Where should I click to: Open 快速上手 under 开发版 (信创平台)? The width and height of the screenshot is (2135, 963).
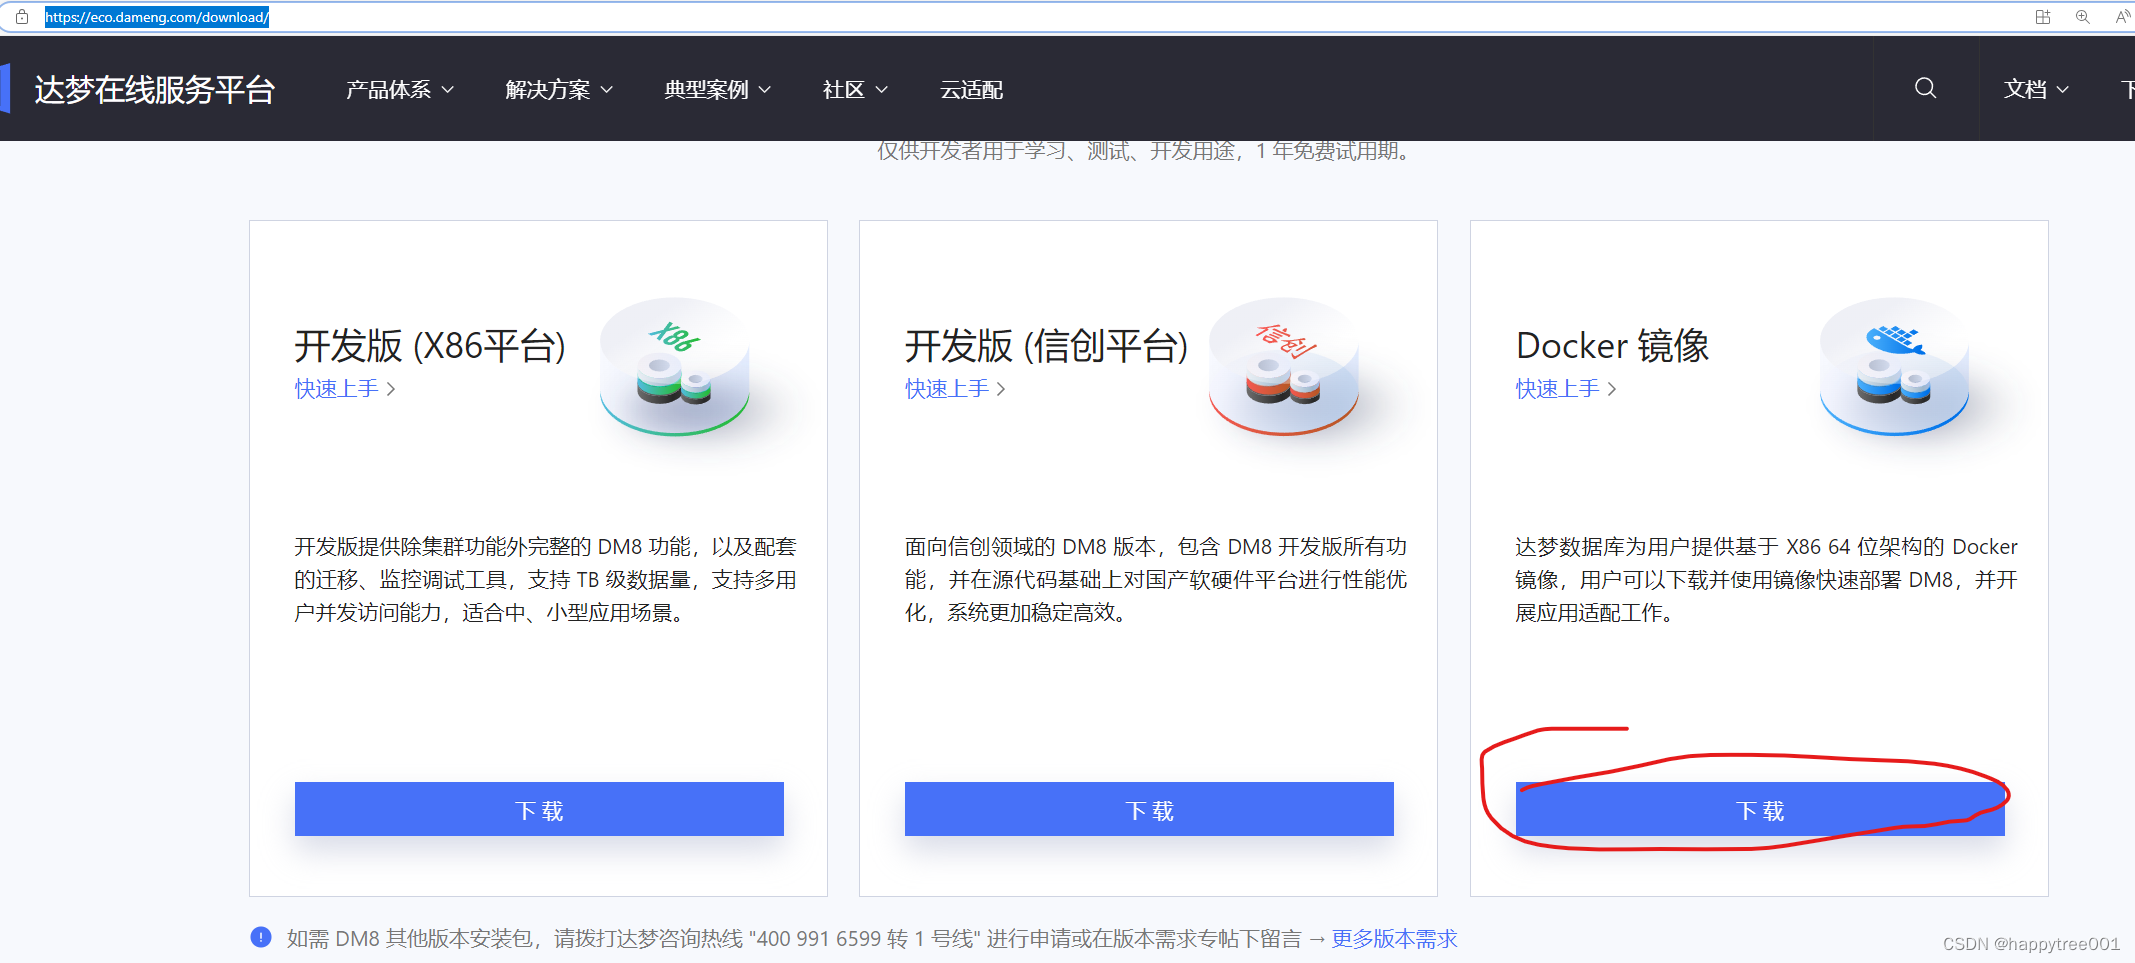(x=955, y=389)
